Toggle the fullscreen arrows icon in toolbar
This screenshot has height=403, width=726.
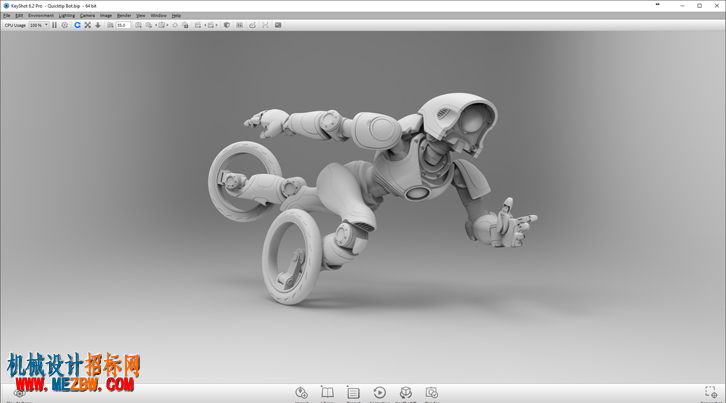click(88, 25)
